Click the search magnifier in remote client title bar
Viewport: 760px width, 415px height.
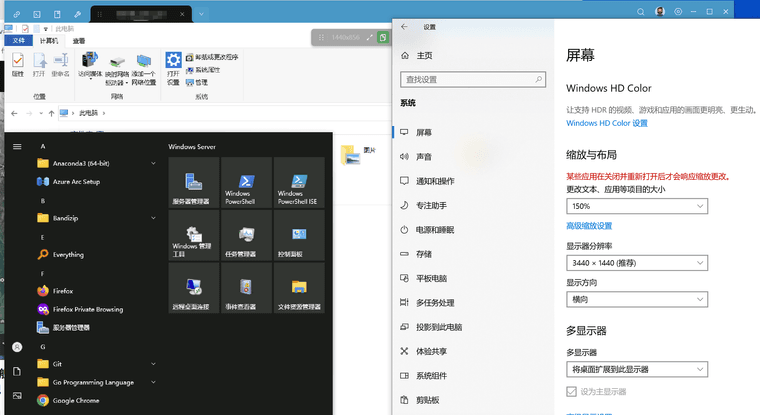pos(641,12)
